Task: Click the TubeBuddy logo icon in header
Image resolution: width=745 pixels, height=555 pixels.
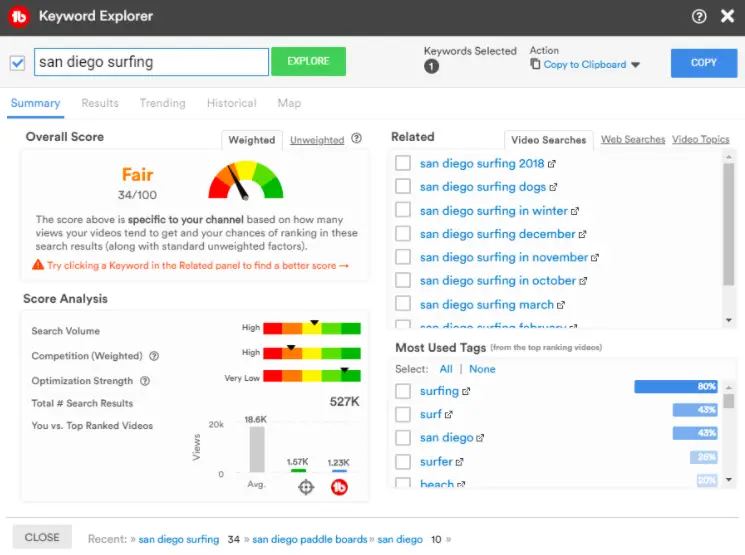Action: [20, 16]
